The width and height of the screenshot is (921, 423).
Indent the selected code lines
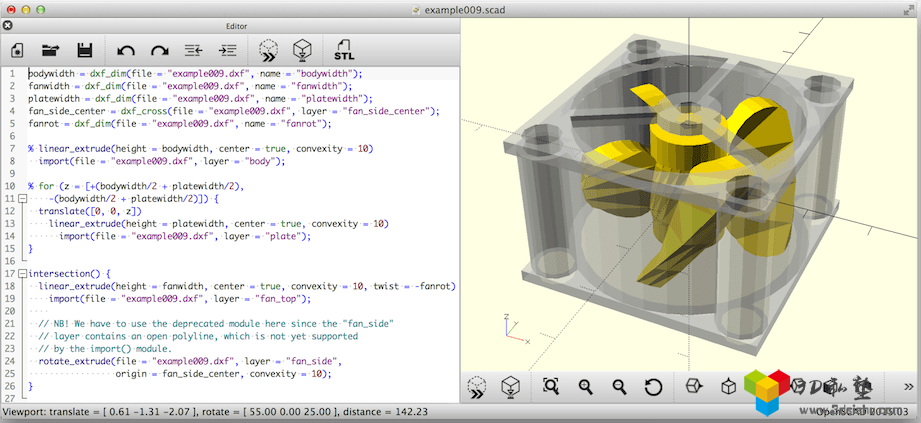[x=227, y=51]
